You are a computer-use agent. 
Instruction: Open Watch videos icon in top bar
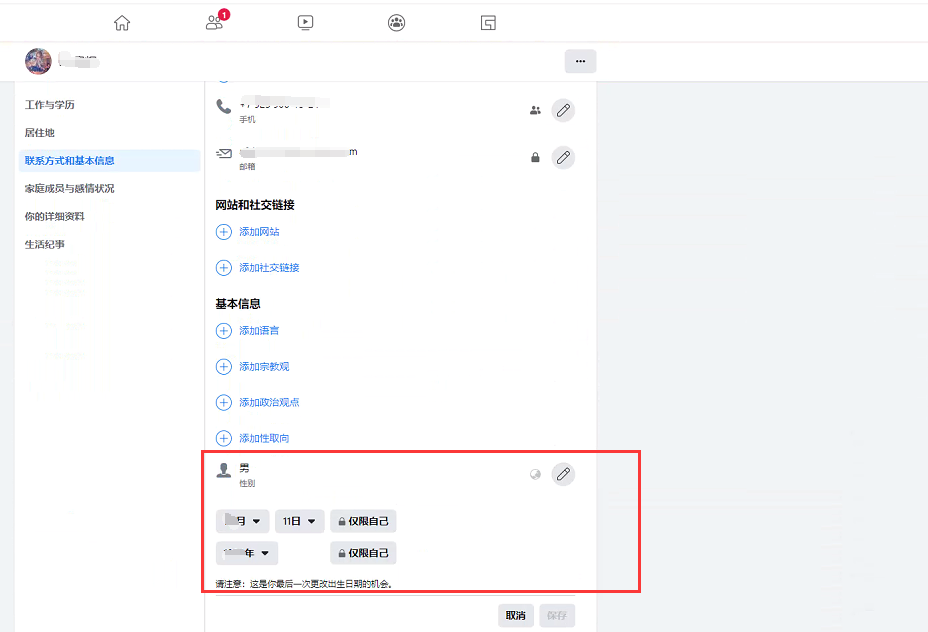(x=304, y=21)
